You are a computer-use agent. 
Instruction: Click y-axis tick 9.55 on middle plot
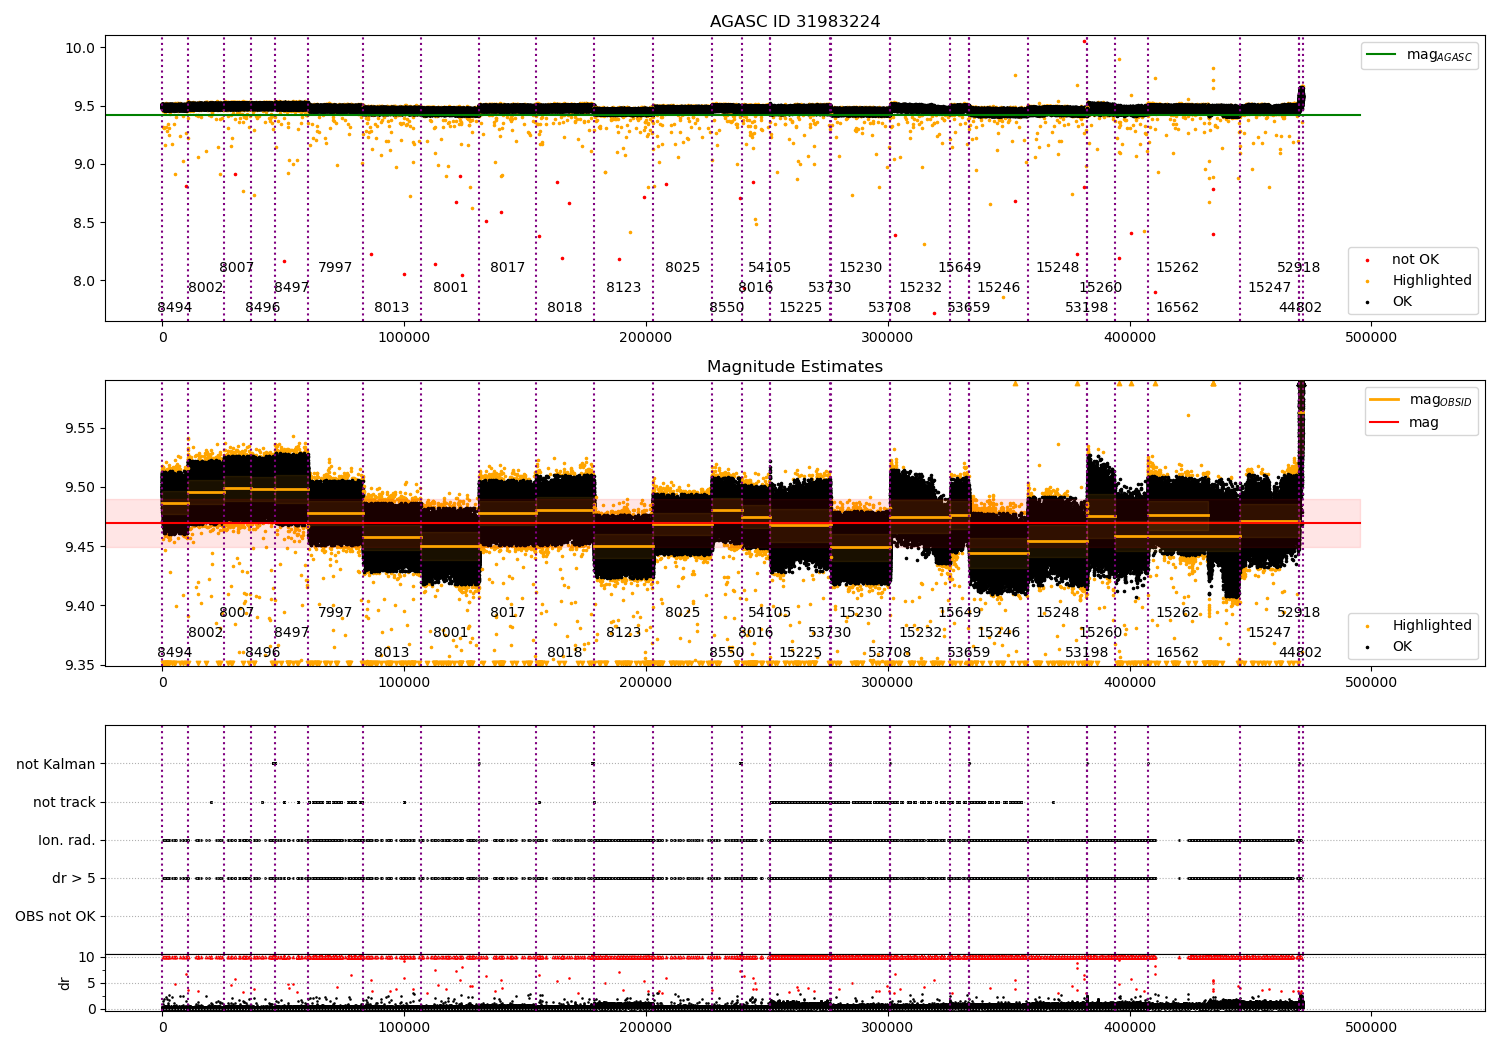pos(81,429)
